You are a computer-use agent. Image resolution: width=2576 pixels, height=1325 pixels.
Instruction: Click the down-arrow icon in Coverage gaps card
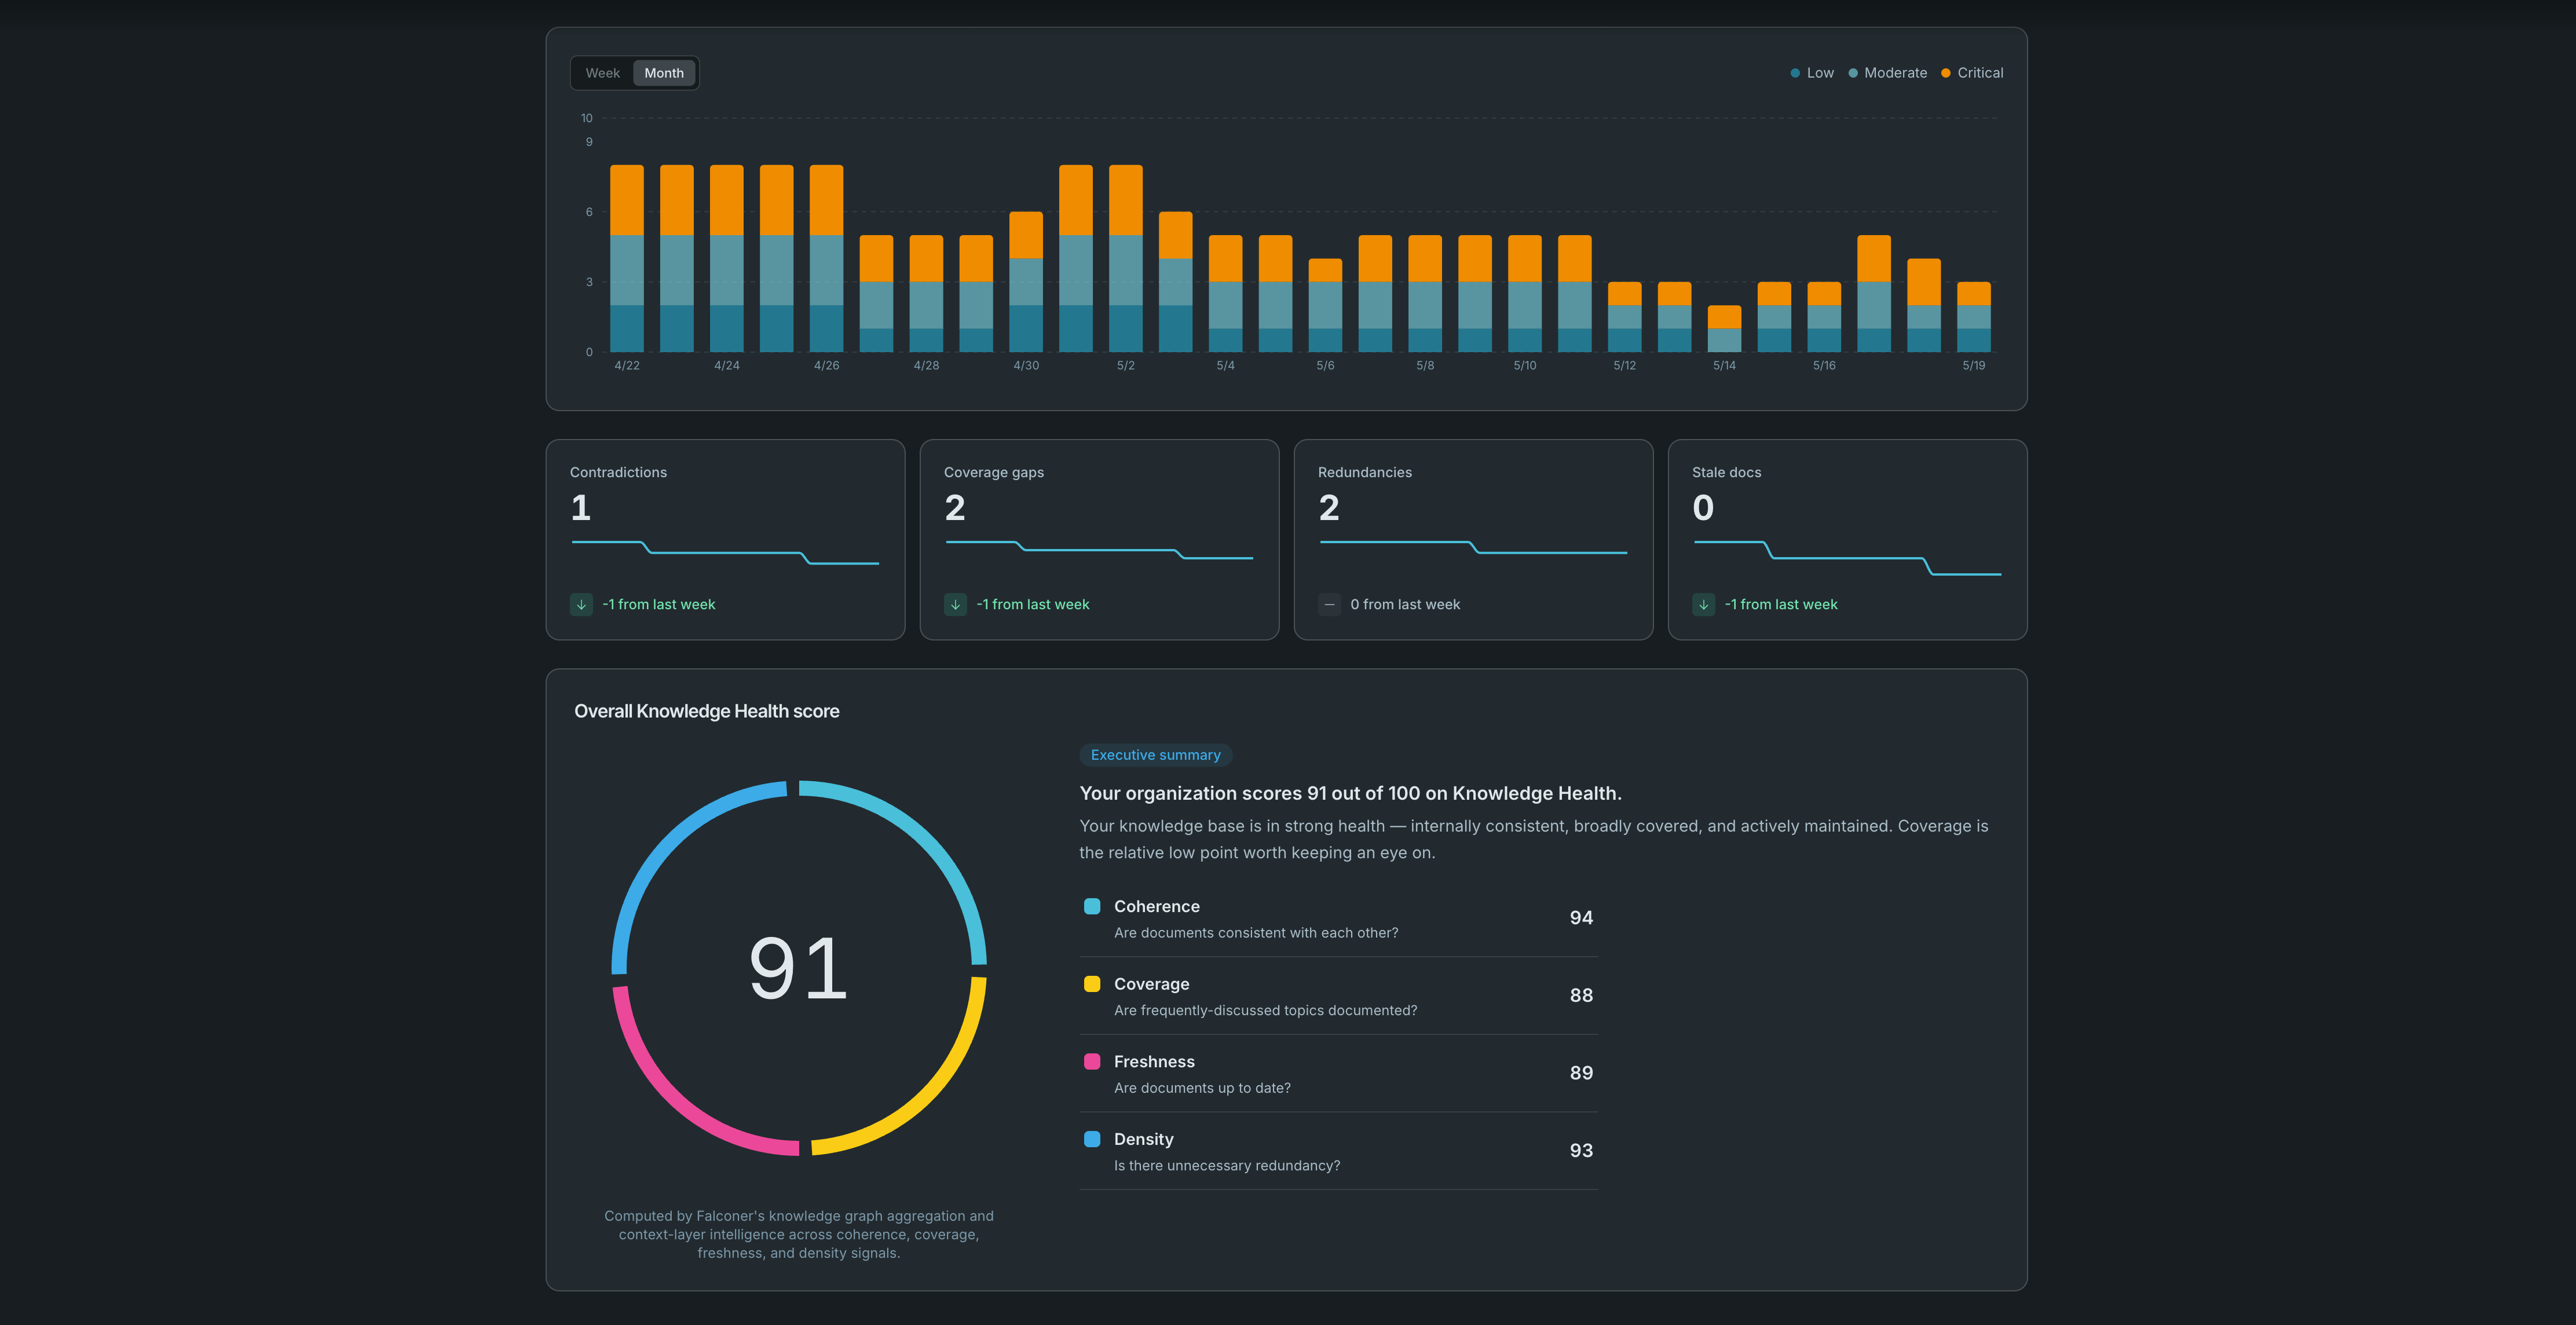[955, 604]
